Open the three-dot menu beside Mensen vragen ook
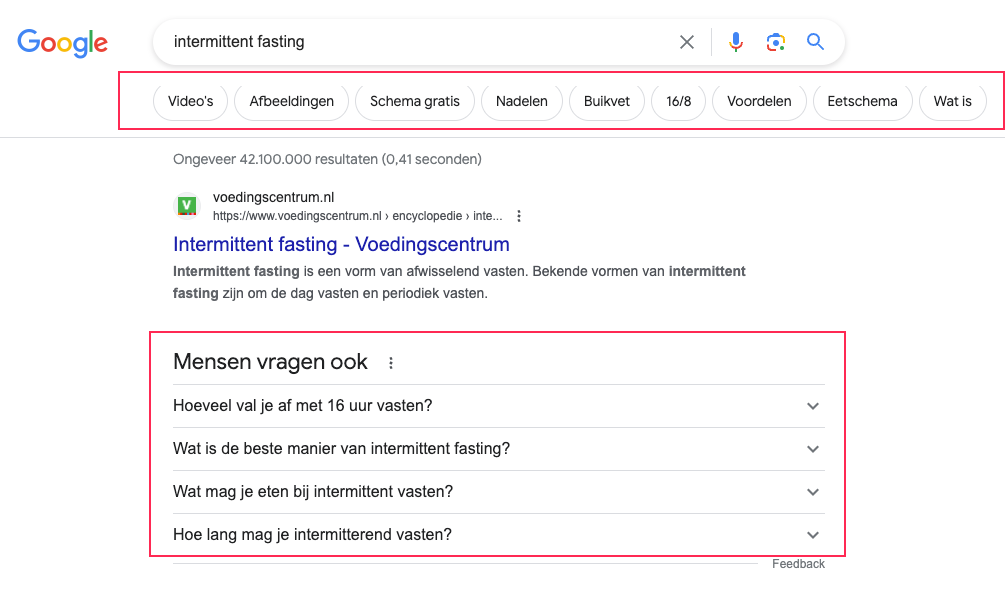Screen dimensions: 1005x594 (x=390, y=363)
